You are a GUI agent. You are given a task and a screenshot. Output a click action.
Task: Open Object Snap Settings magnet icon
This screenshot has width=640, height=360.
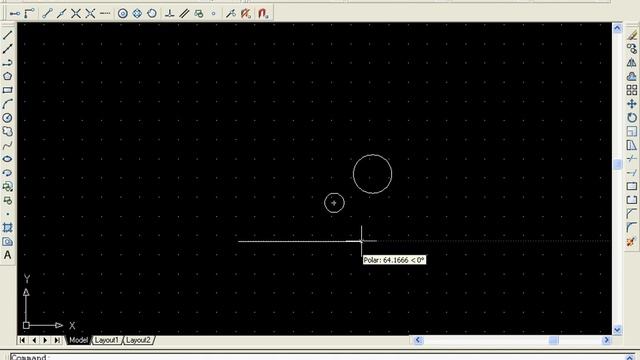tap(263, 13)
